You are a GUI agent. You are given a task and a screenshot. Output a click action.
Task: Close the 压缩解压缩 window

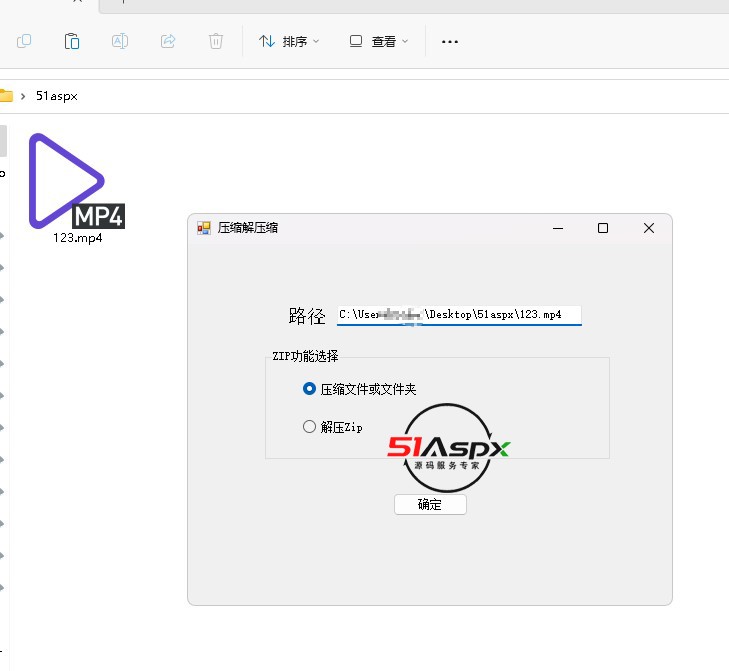click(649, 228)
